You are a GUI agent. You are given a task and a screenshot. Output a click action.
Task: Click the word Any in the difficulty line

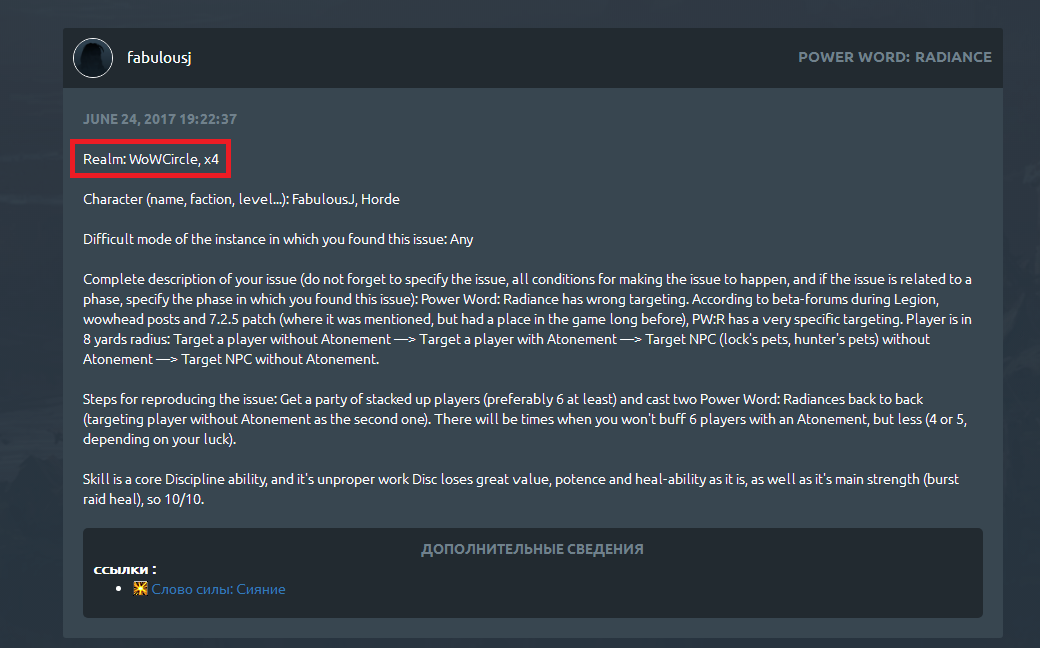click(x=475, y=239)
